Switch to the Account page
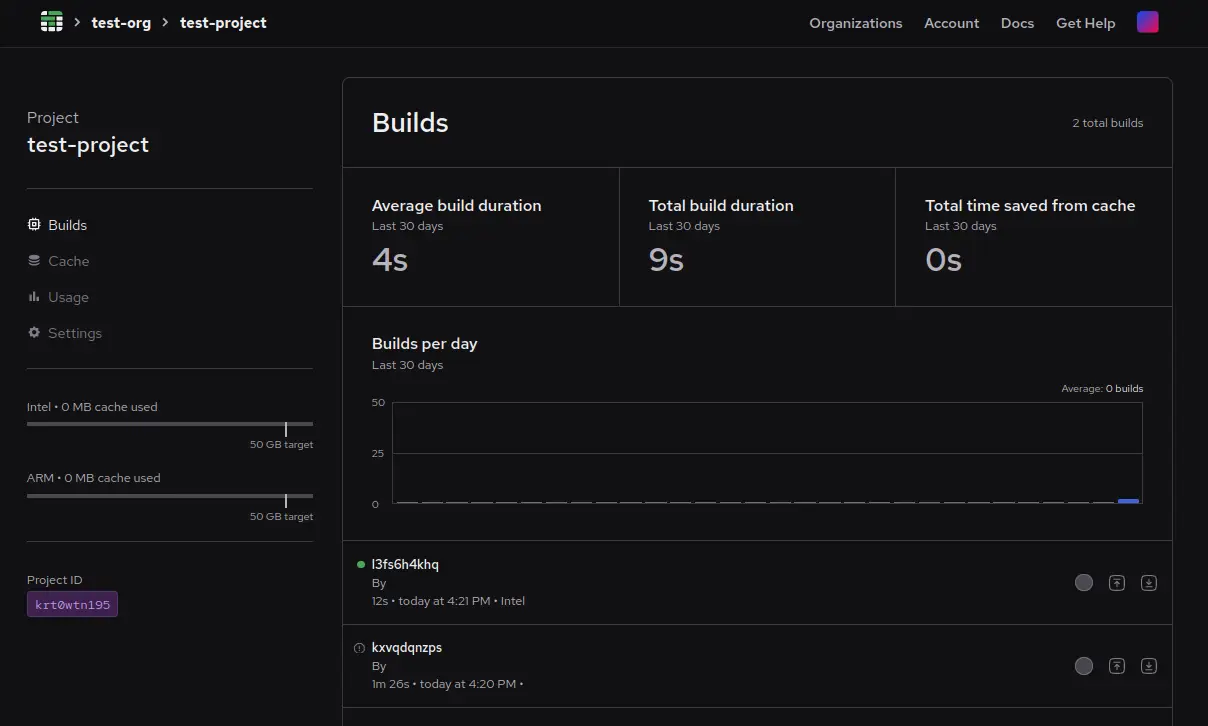This screenshot has width=1208, height=726. coord(951,23)
